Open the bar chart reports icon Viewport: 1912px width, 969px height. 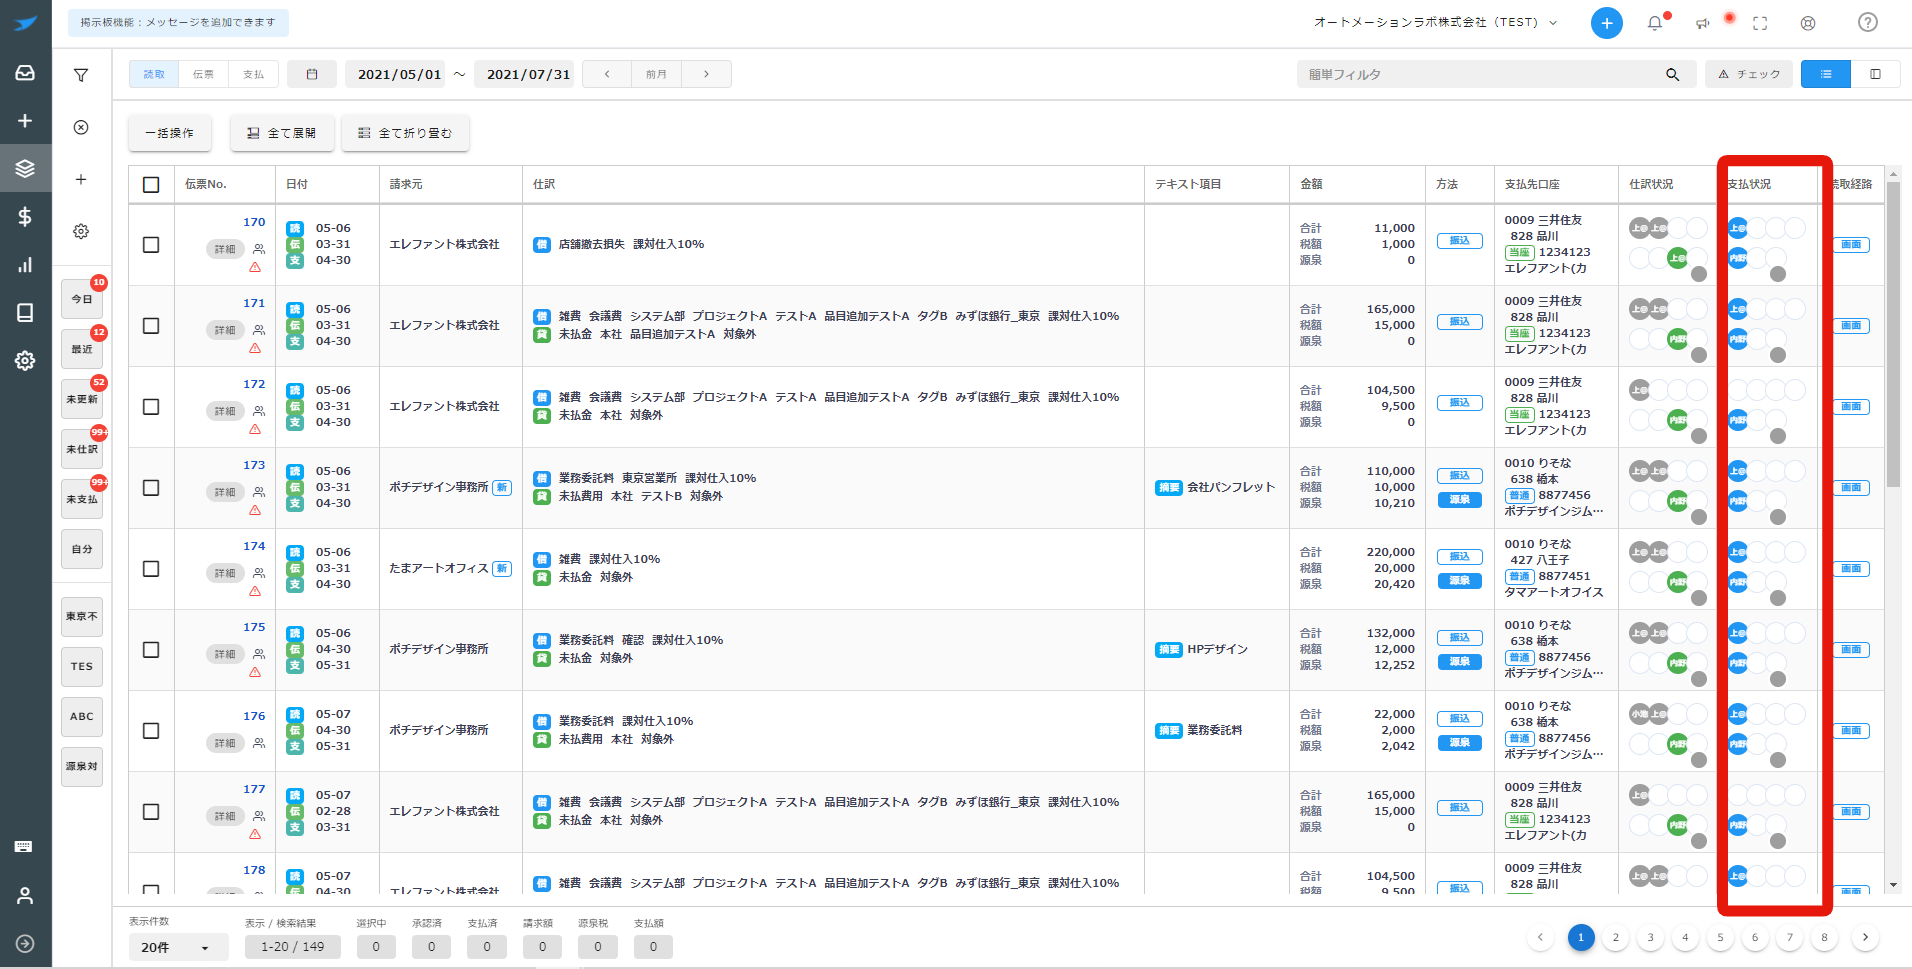point(25,265)
